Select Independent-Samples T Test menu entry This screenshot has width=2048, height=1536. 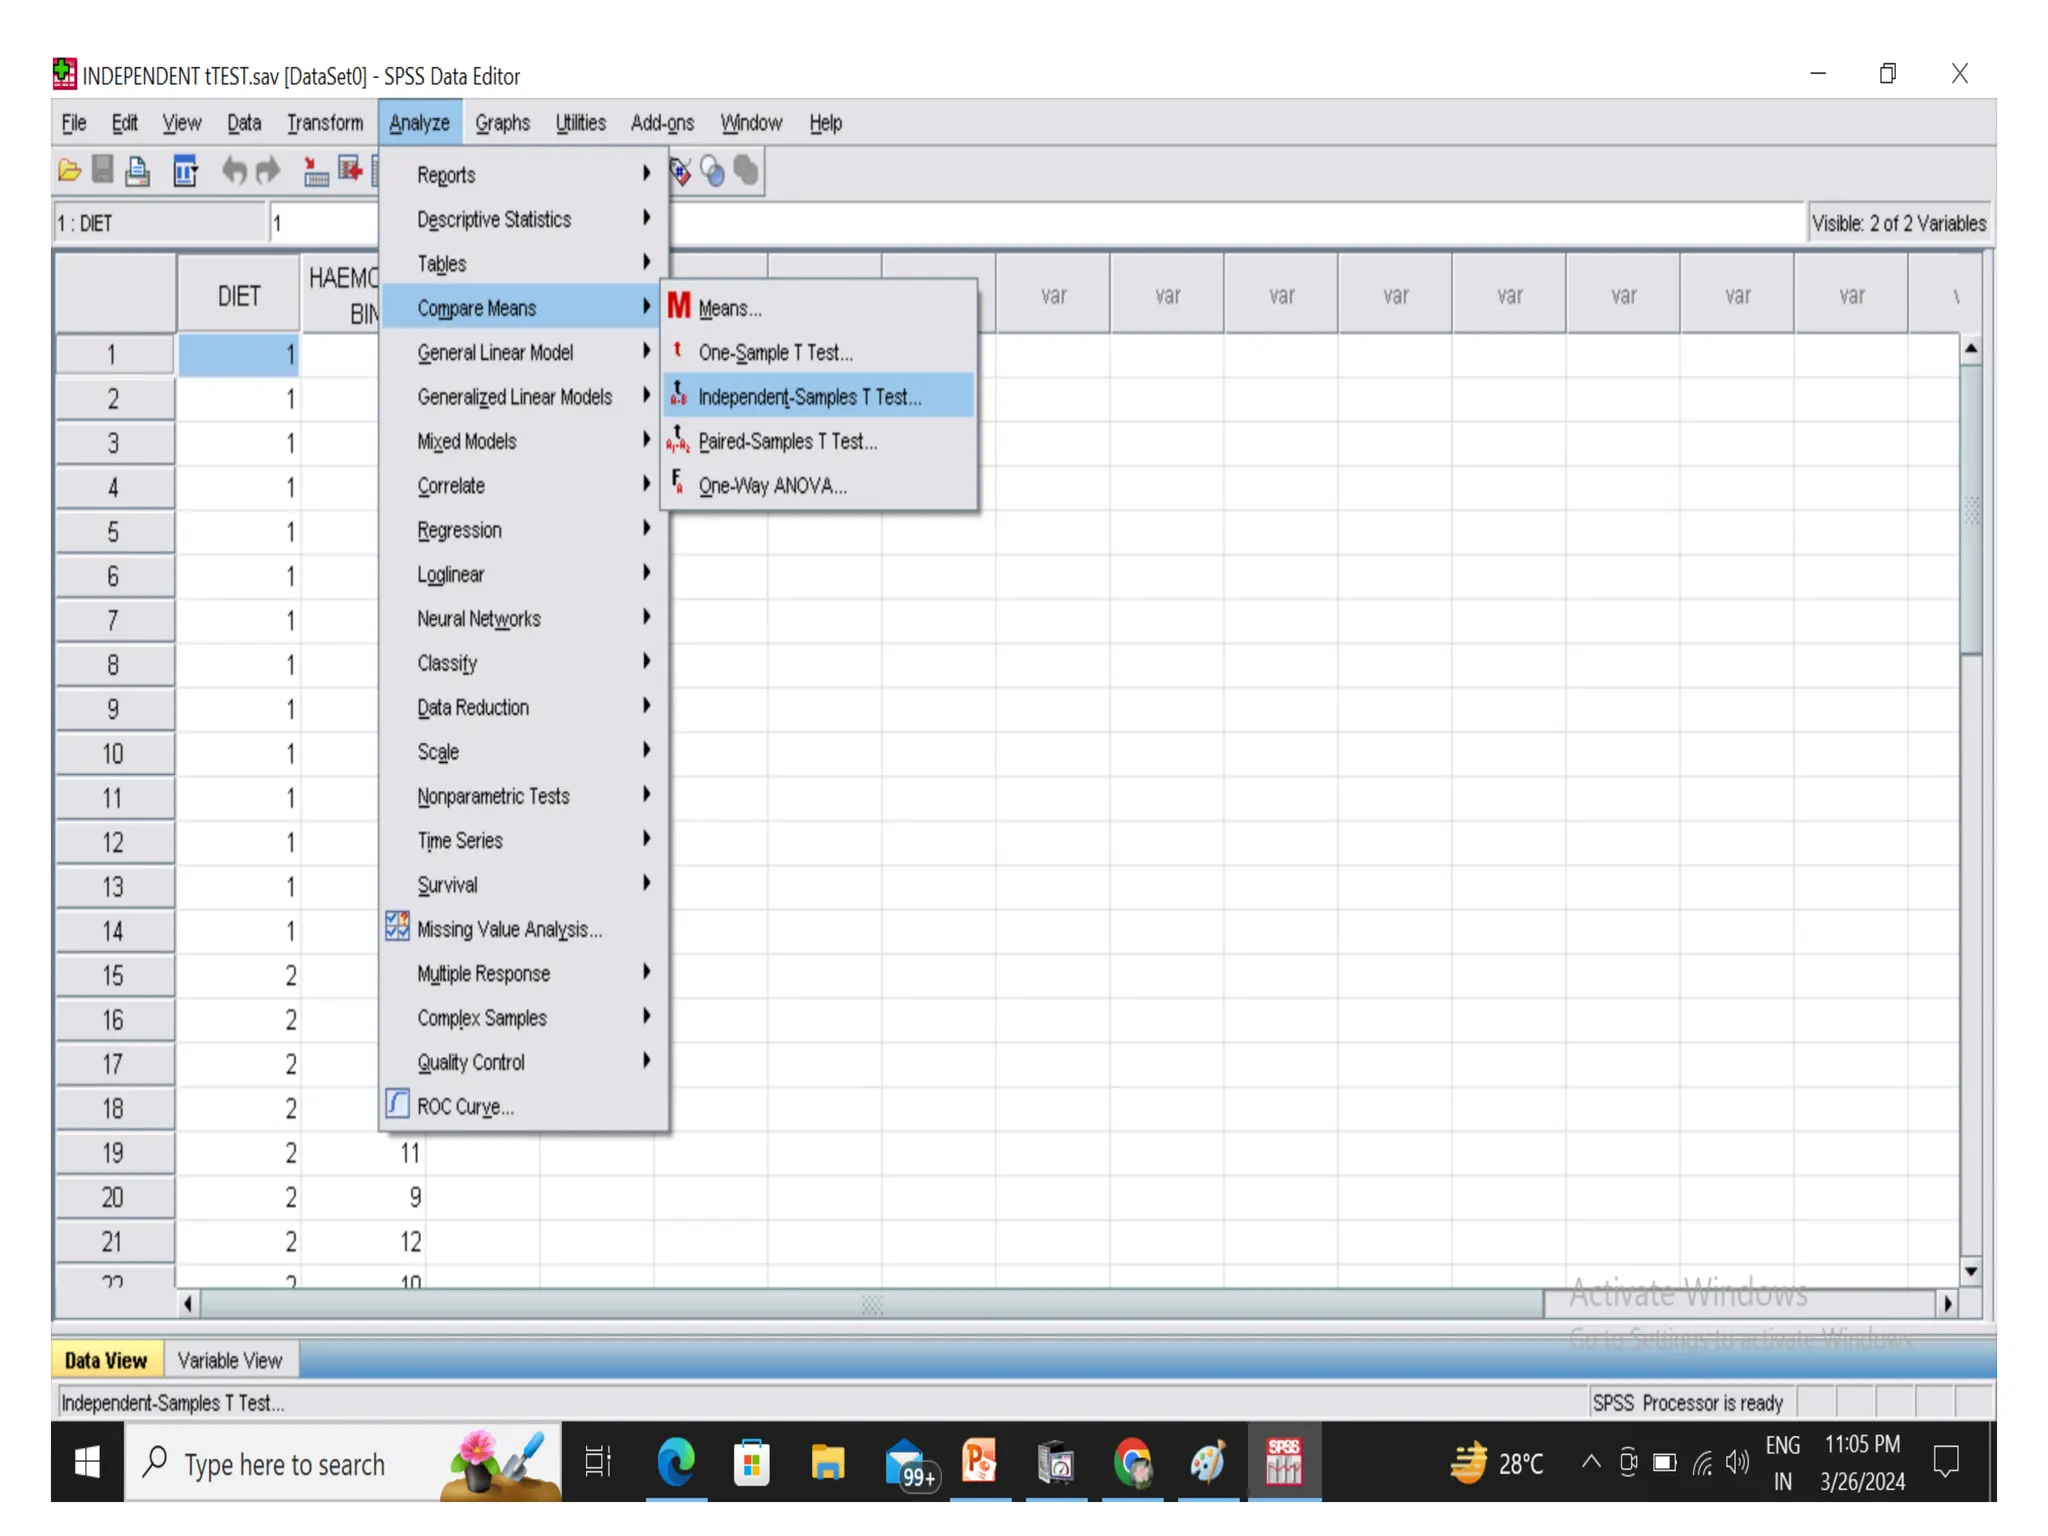pos(809,397)
